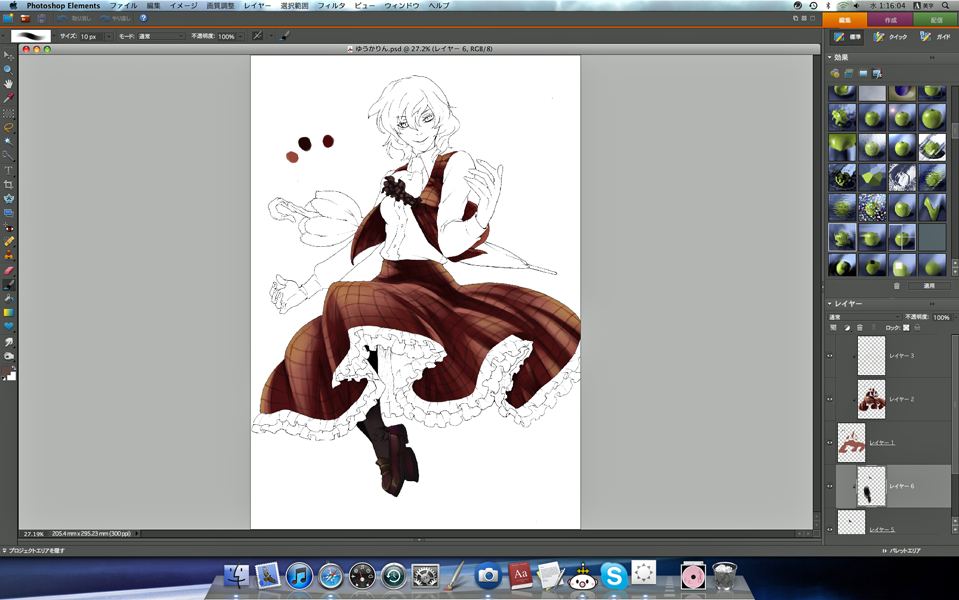The width and height of the screenshot is (959, 600).
Task: Toggle airbrush mode in options bar
Action: pos(258,36)
